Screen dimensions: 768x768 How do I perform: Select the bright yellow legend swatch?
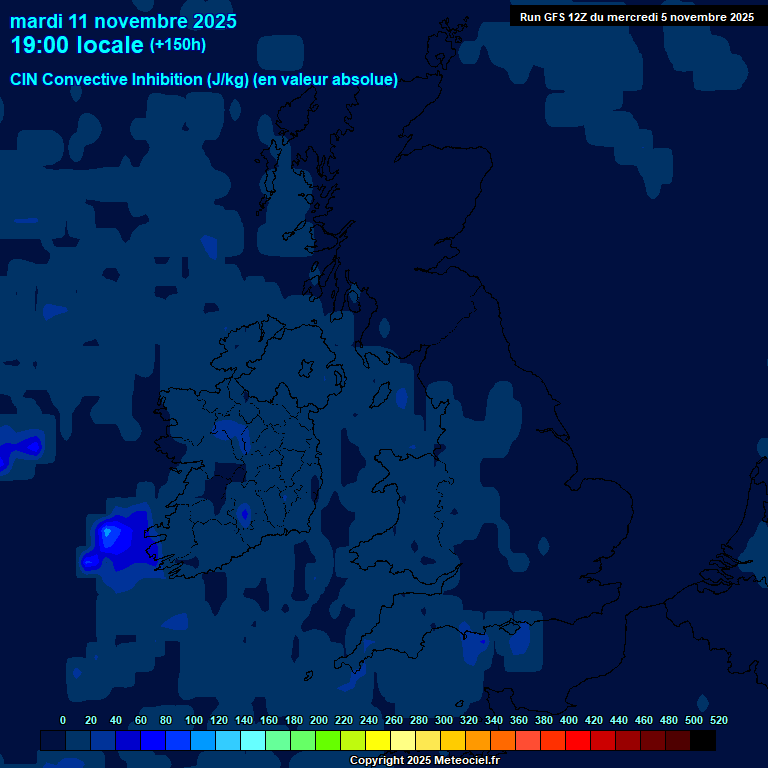[x=378, y=740]
